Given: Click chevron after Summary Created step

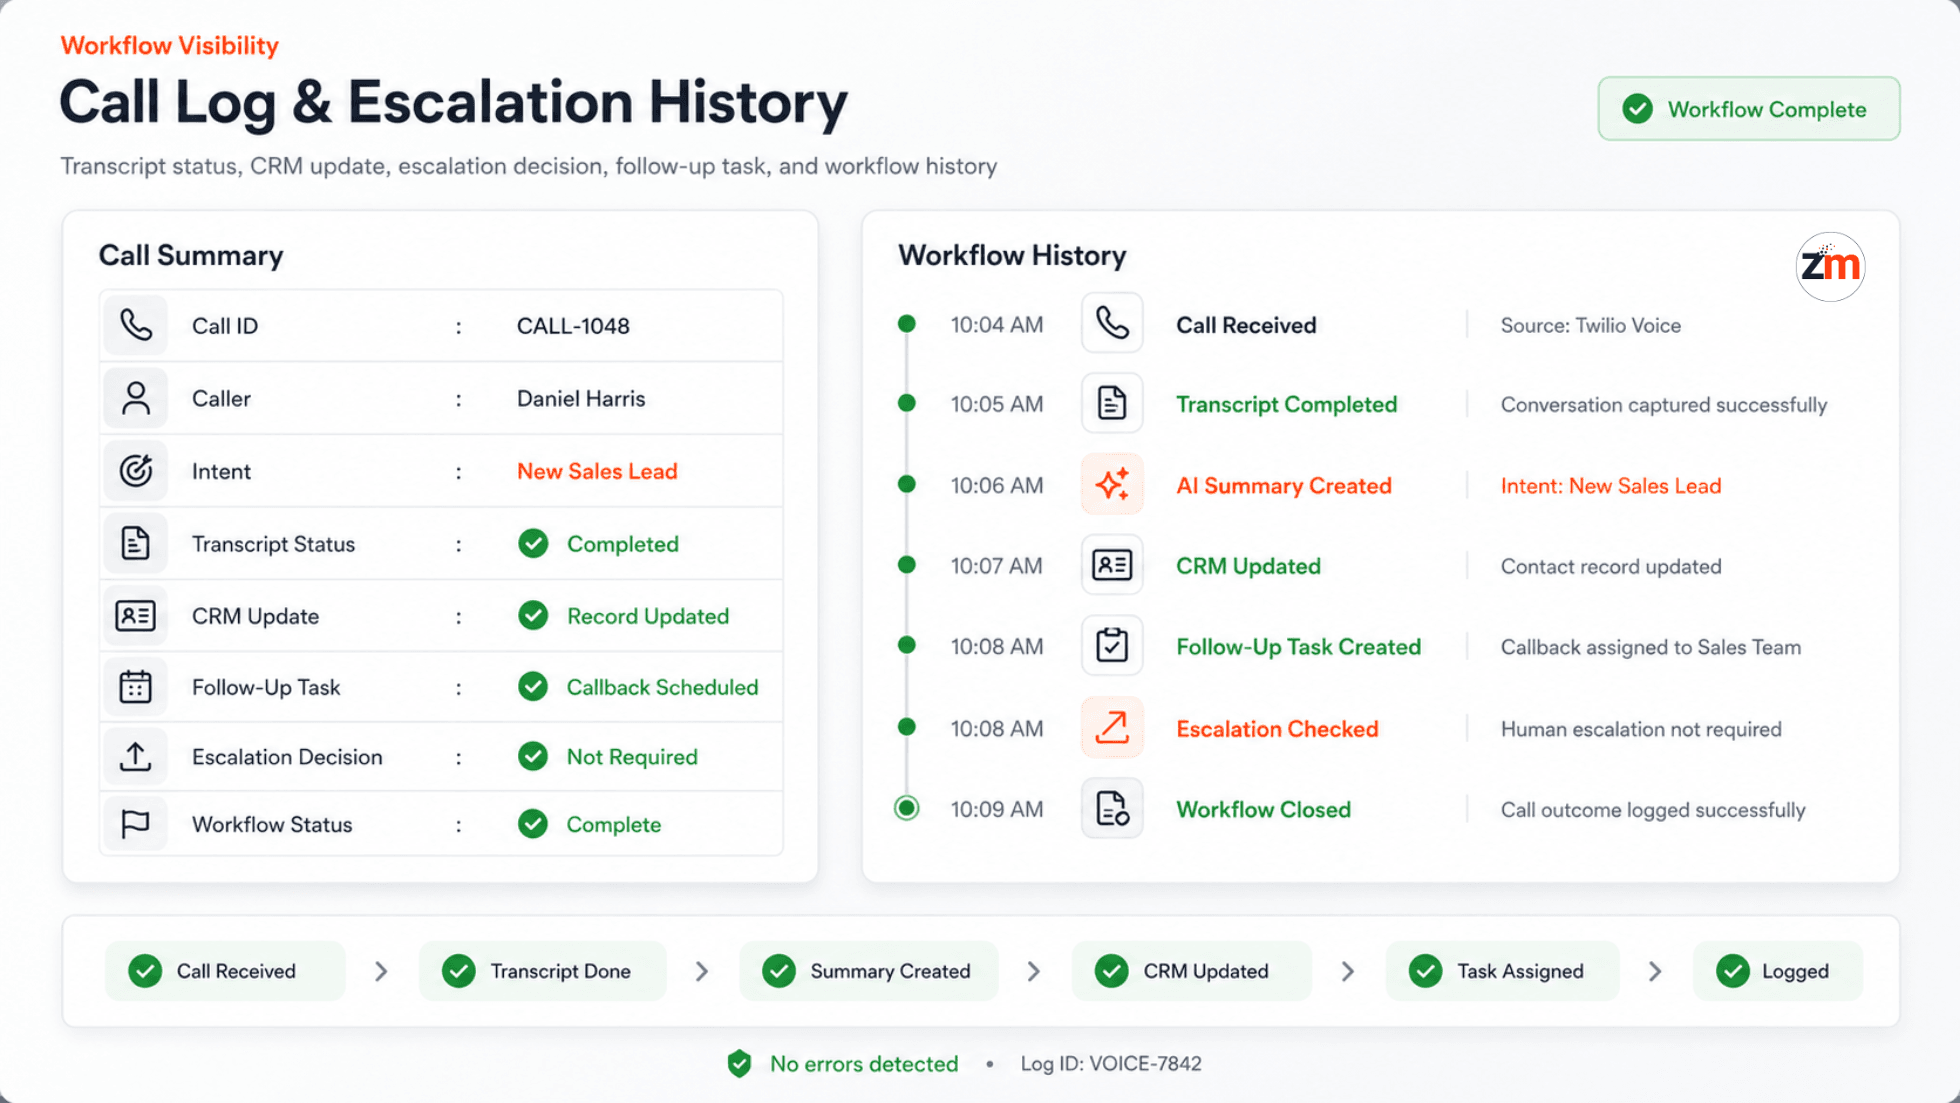Looking at the screenshot, I should pyautogui.click(x=1034, y=971).
